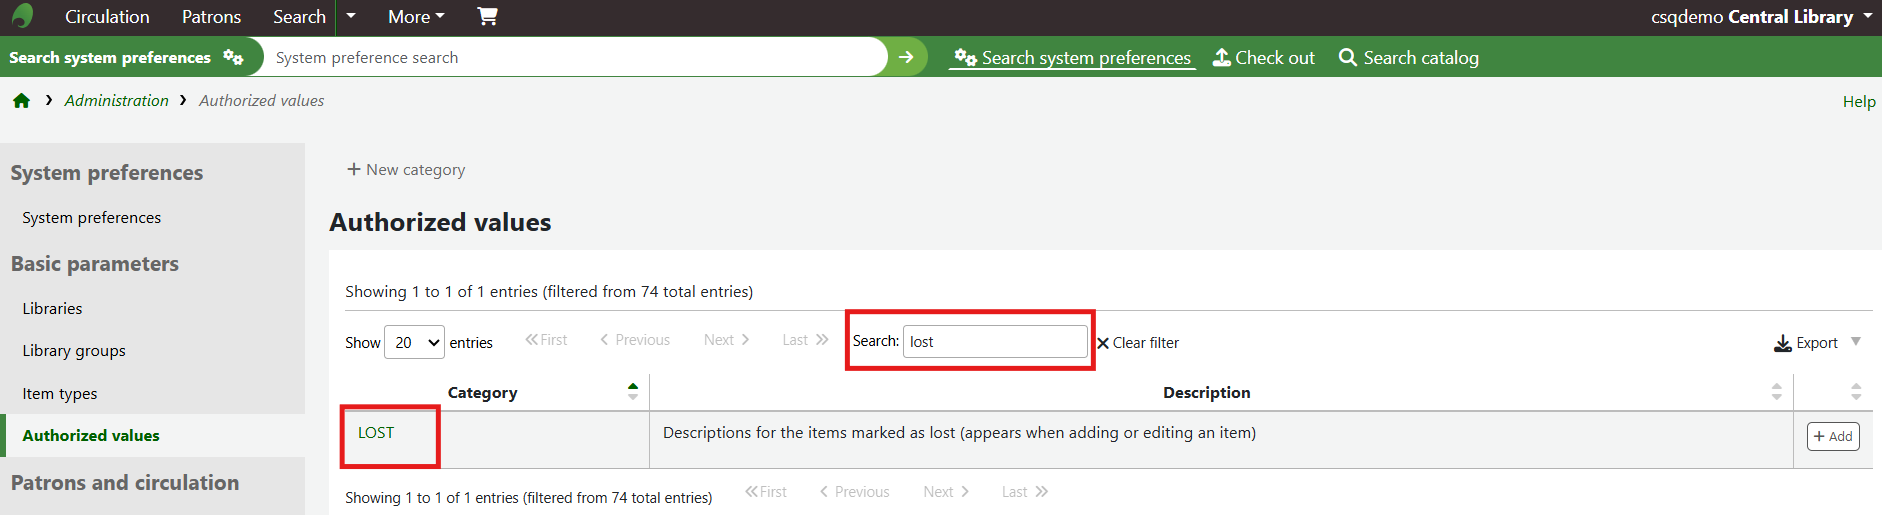
Task: Expand the More menu
Action: [416, 17]
